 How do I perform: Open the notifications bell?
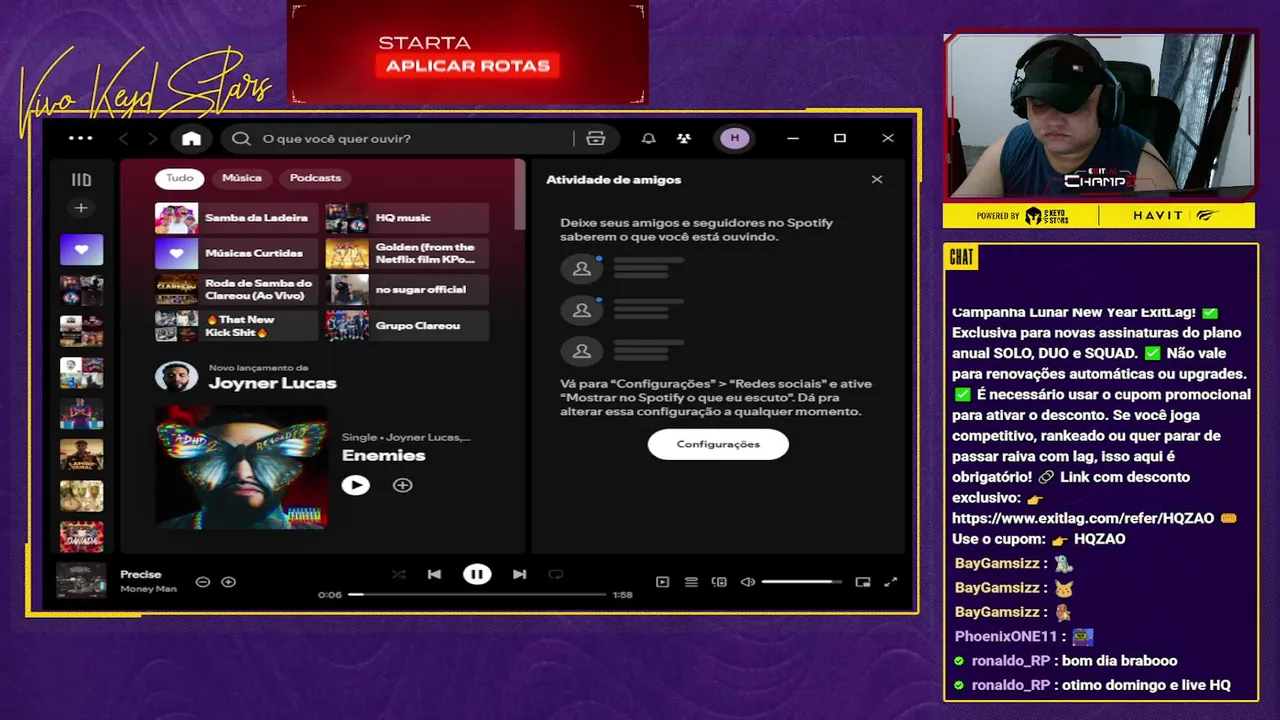click(x=648, y=138)
